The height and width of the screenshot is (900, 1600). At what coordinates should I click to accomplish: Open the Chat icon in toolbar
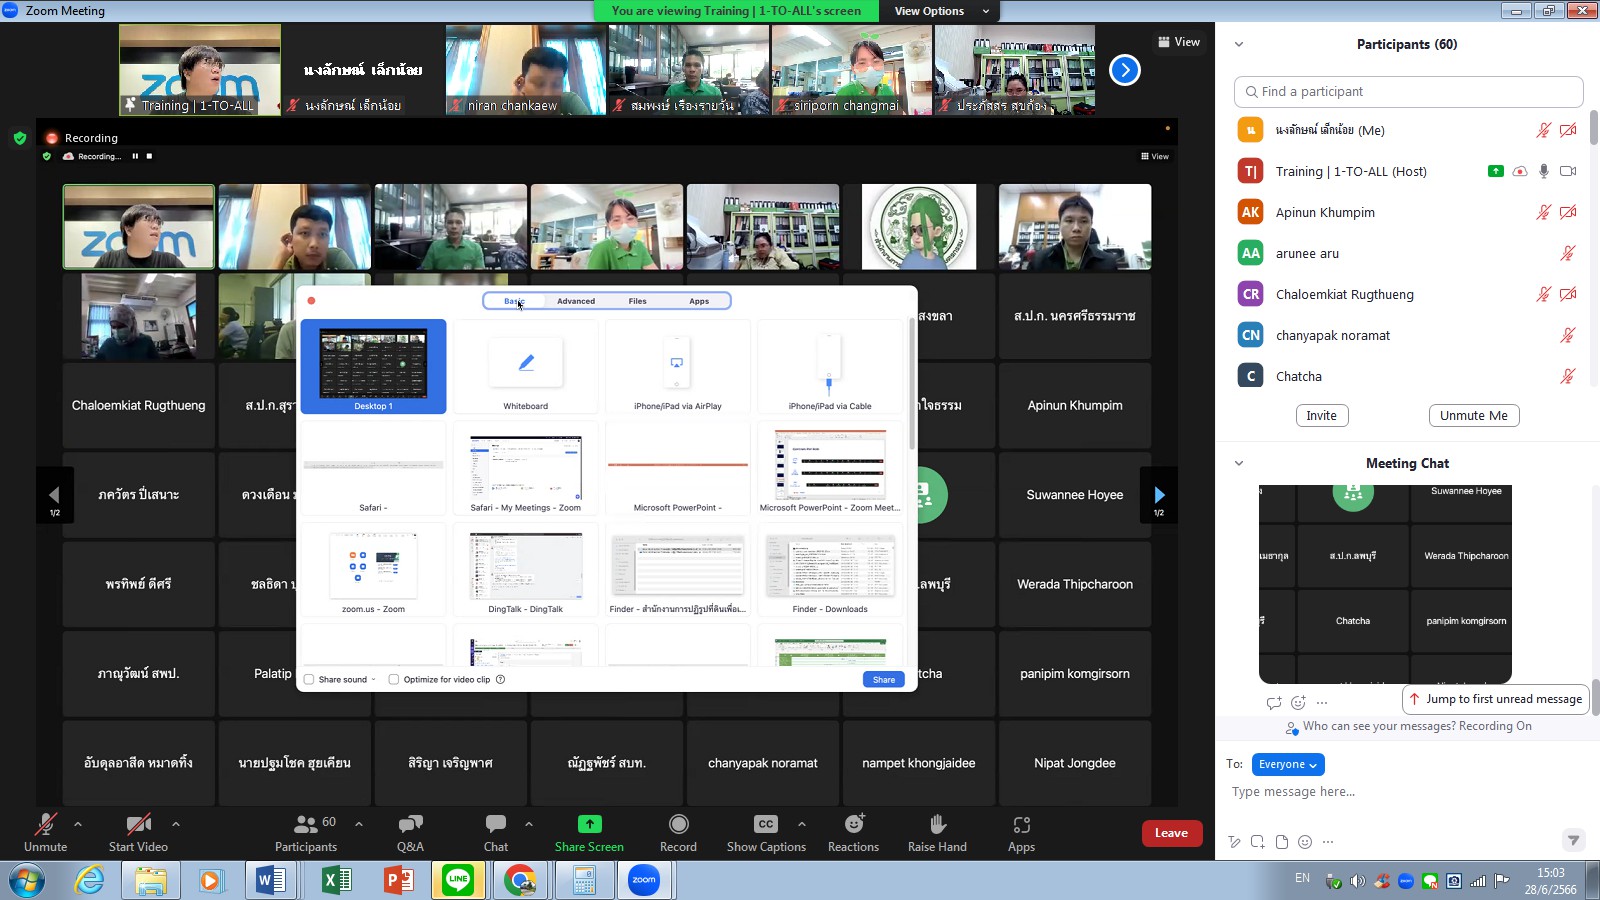pos(496,824)
